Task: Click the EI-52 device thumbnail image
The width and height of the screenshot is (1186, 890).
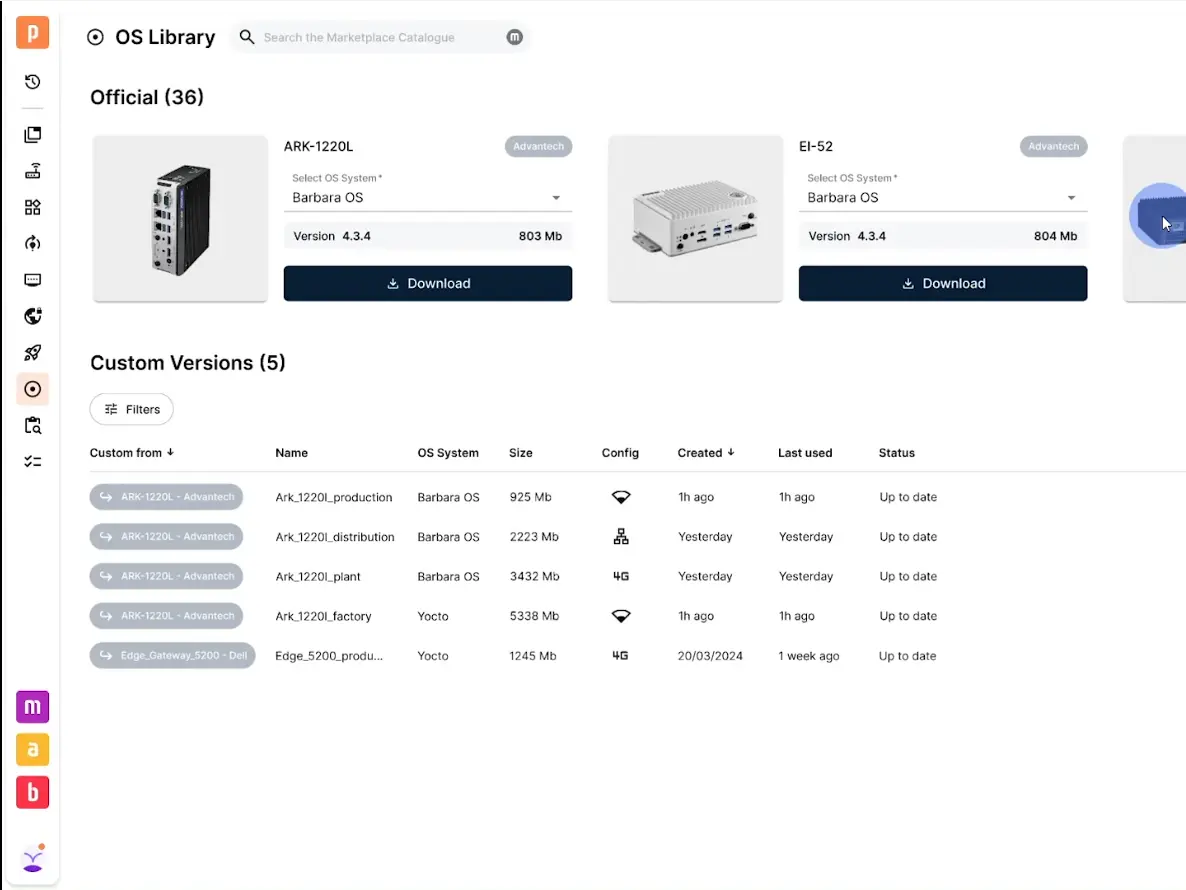Action: click(x=695, y=219)
